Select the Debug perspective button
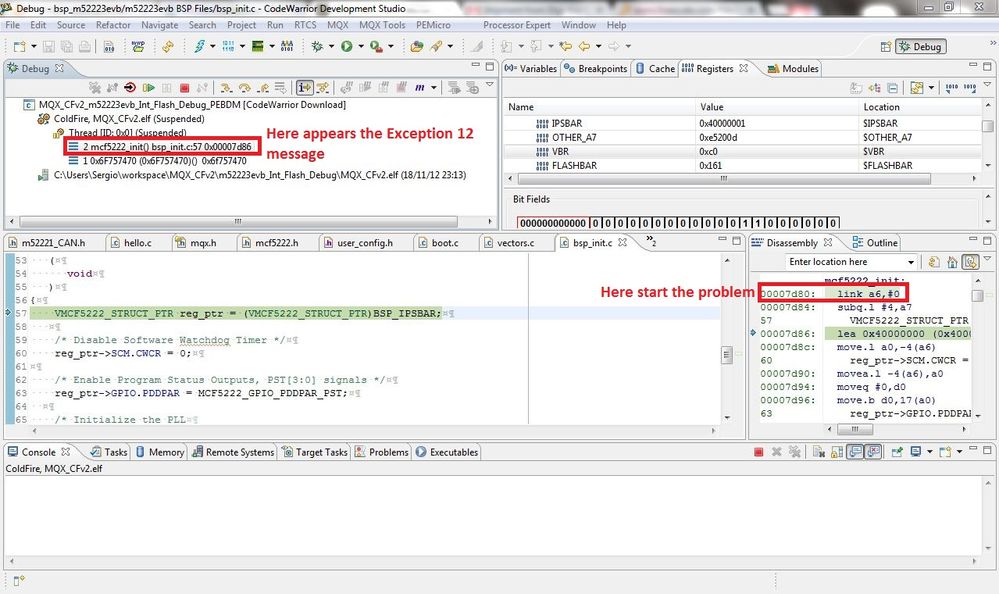 tap(921, 47)
